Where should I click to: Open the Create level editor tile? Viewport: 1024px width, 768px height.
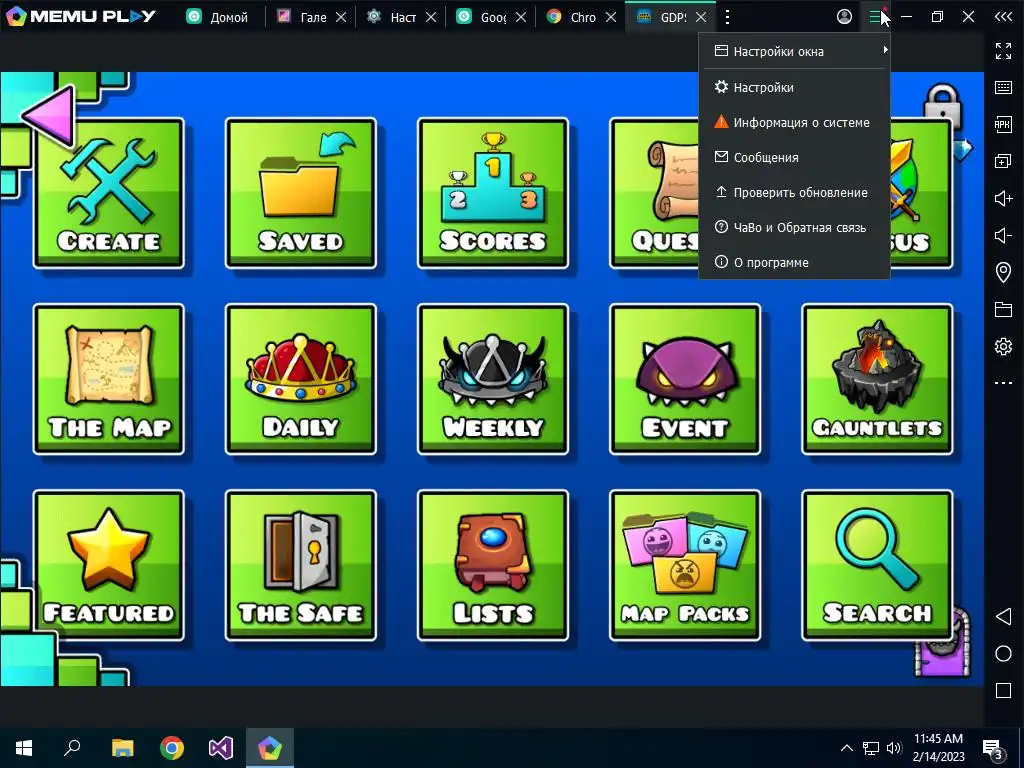pos(108,193)
